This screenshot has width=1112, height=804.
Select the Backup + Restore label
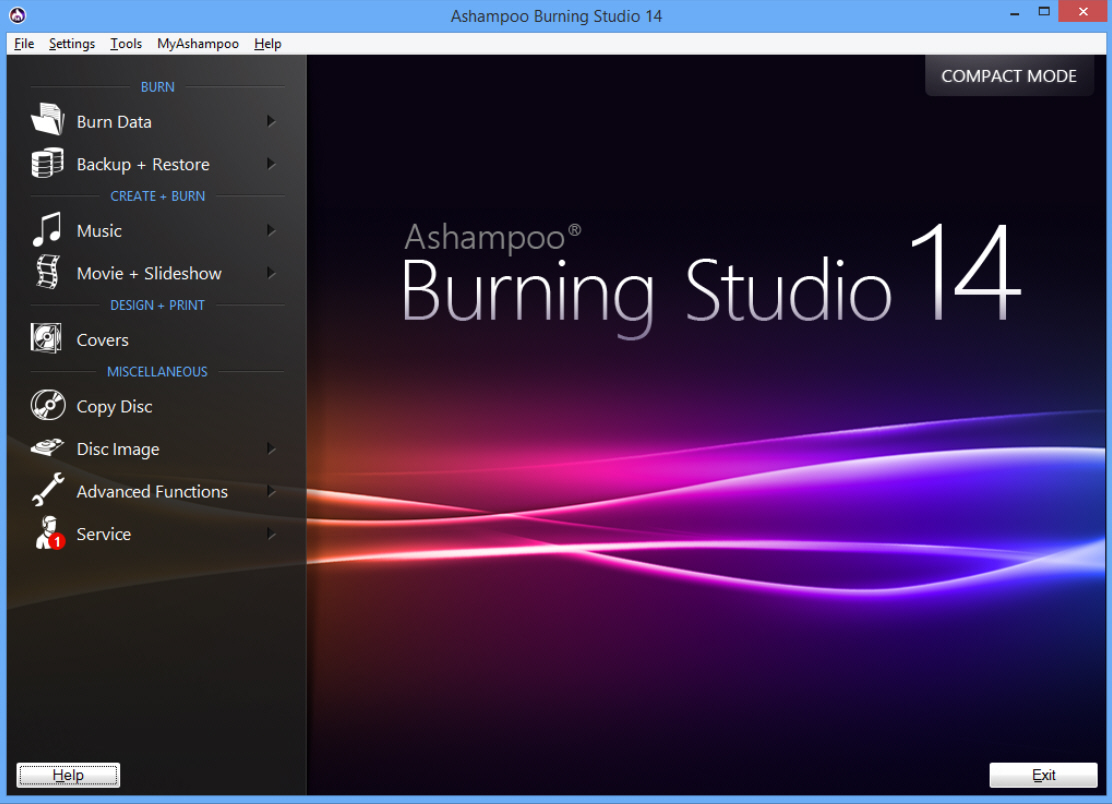(x=143, y=164)
